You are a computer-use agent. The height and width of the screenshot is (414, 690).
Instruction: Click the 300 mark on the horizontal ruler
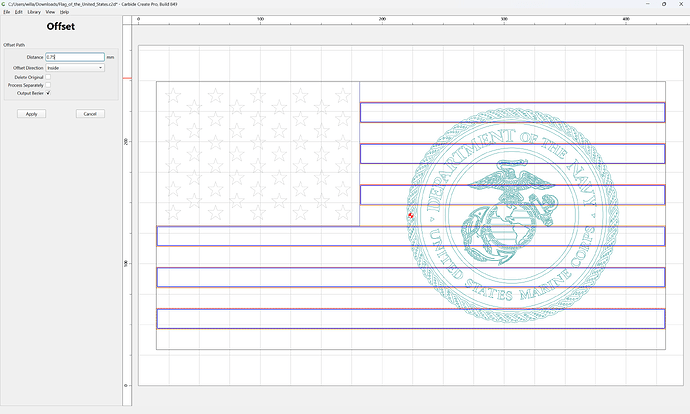point(504,19)
